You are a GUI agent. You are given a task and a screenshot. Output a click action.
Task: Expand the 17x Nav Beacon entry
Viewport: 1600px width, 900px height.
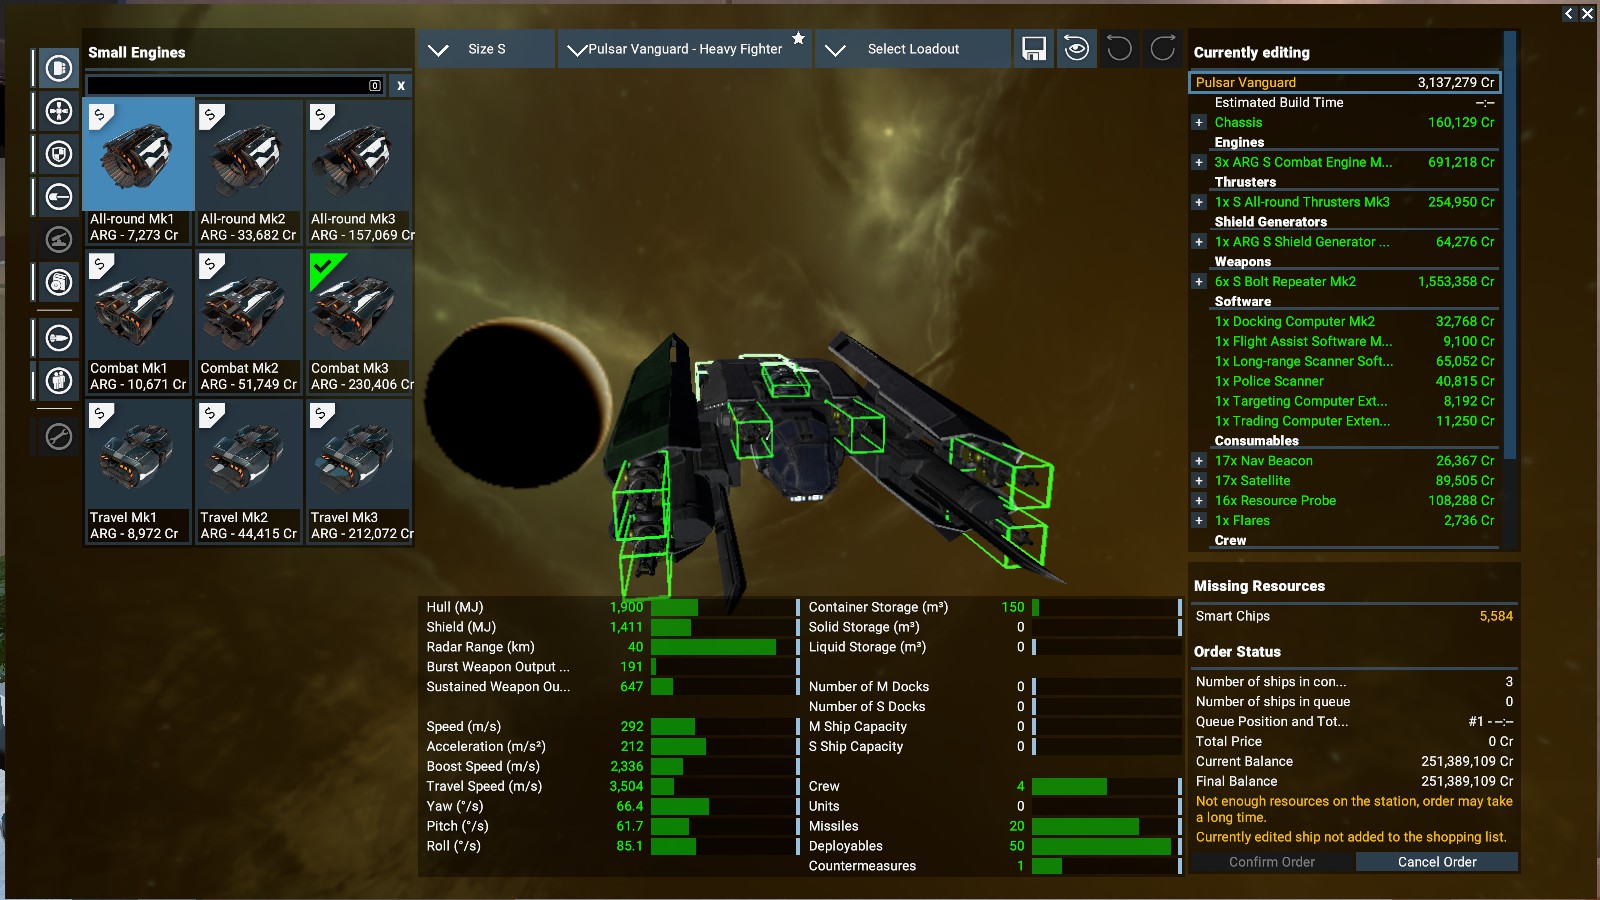1198,461
